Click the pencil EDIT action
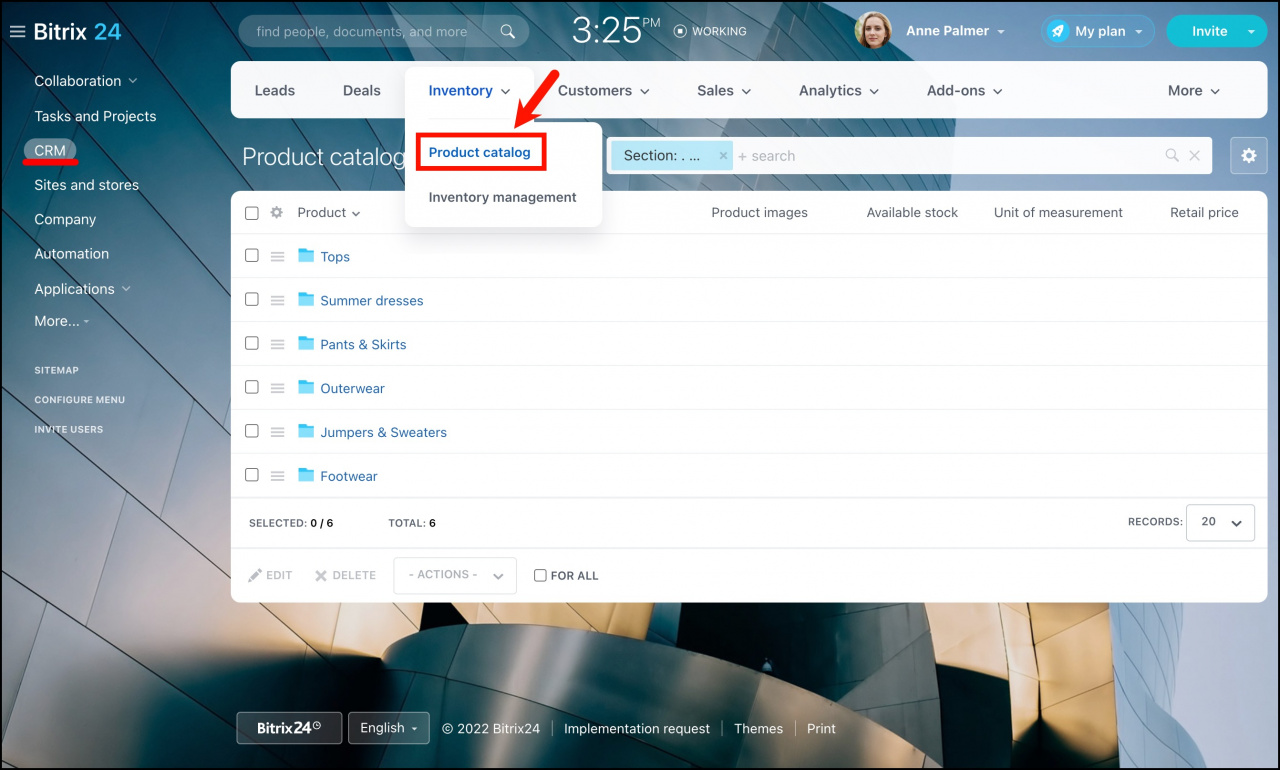The height and width of the screenshot is (770, 1280). point(270,576)
